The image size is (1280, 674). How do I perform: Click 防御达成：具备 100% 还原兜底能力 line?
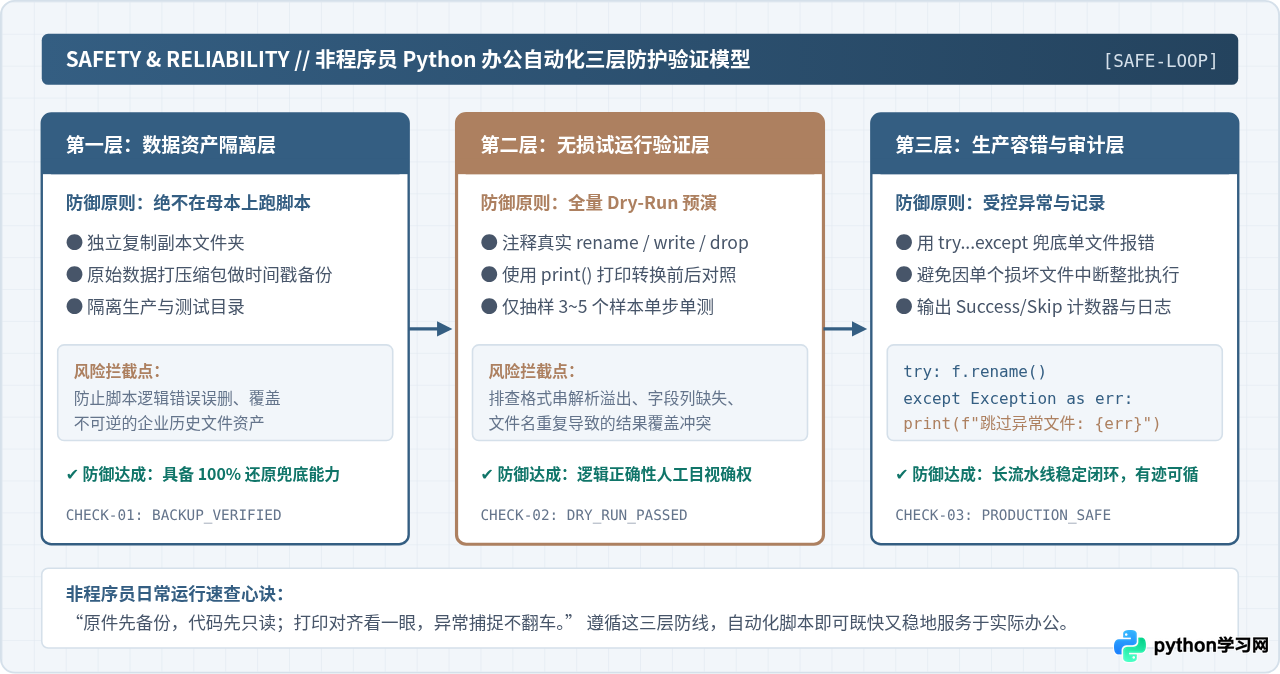pos(204,474)
